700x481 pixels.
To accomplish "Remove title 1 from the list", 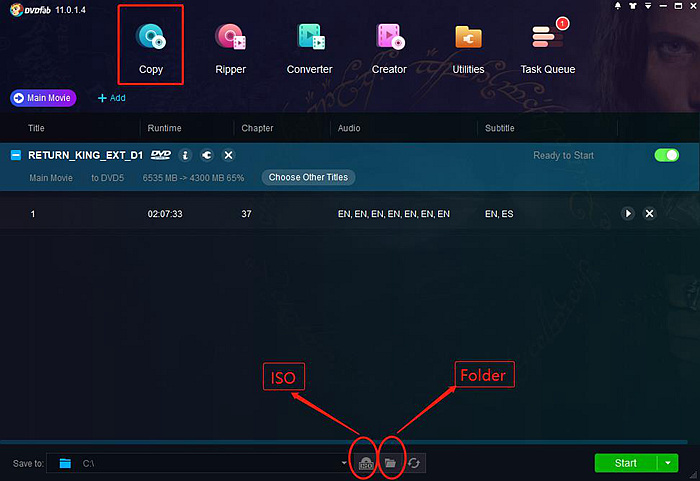I will tap(650, 213).
